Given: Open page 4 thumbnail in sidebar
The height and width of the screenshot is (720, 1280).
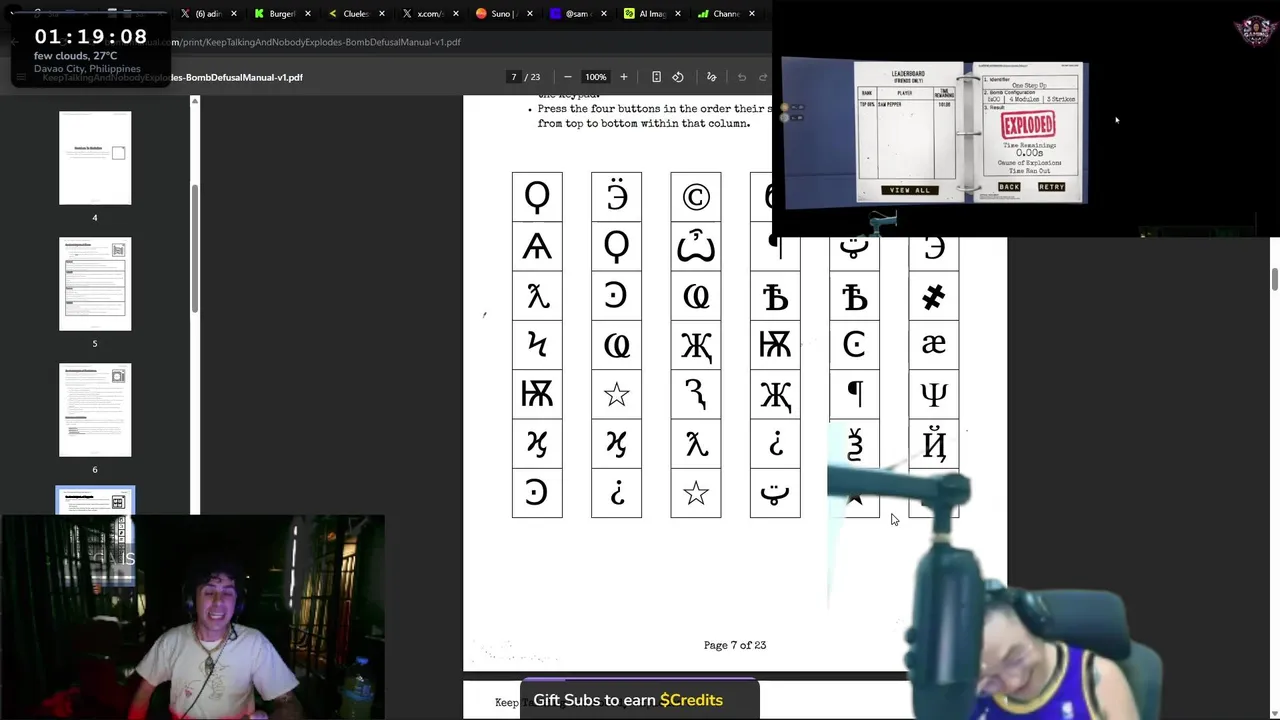Looking at the screenshot, I should 95,158.
